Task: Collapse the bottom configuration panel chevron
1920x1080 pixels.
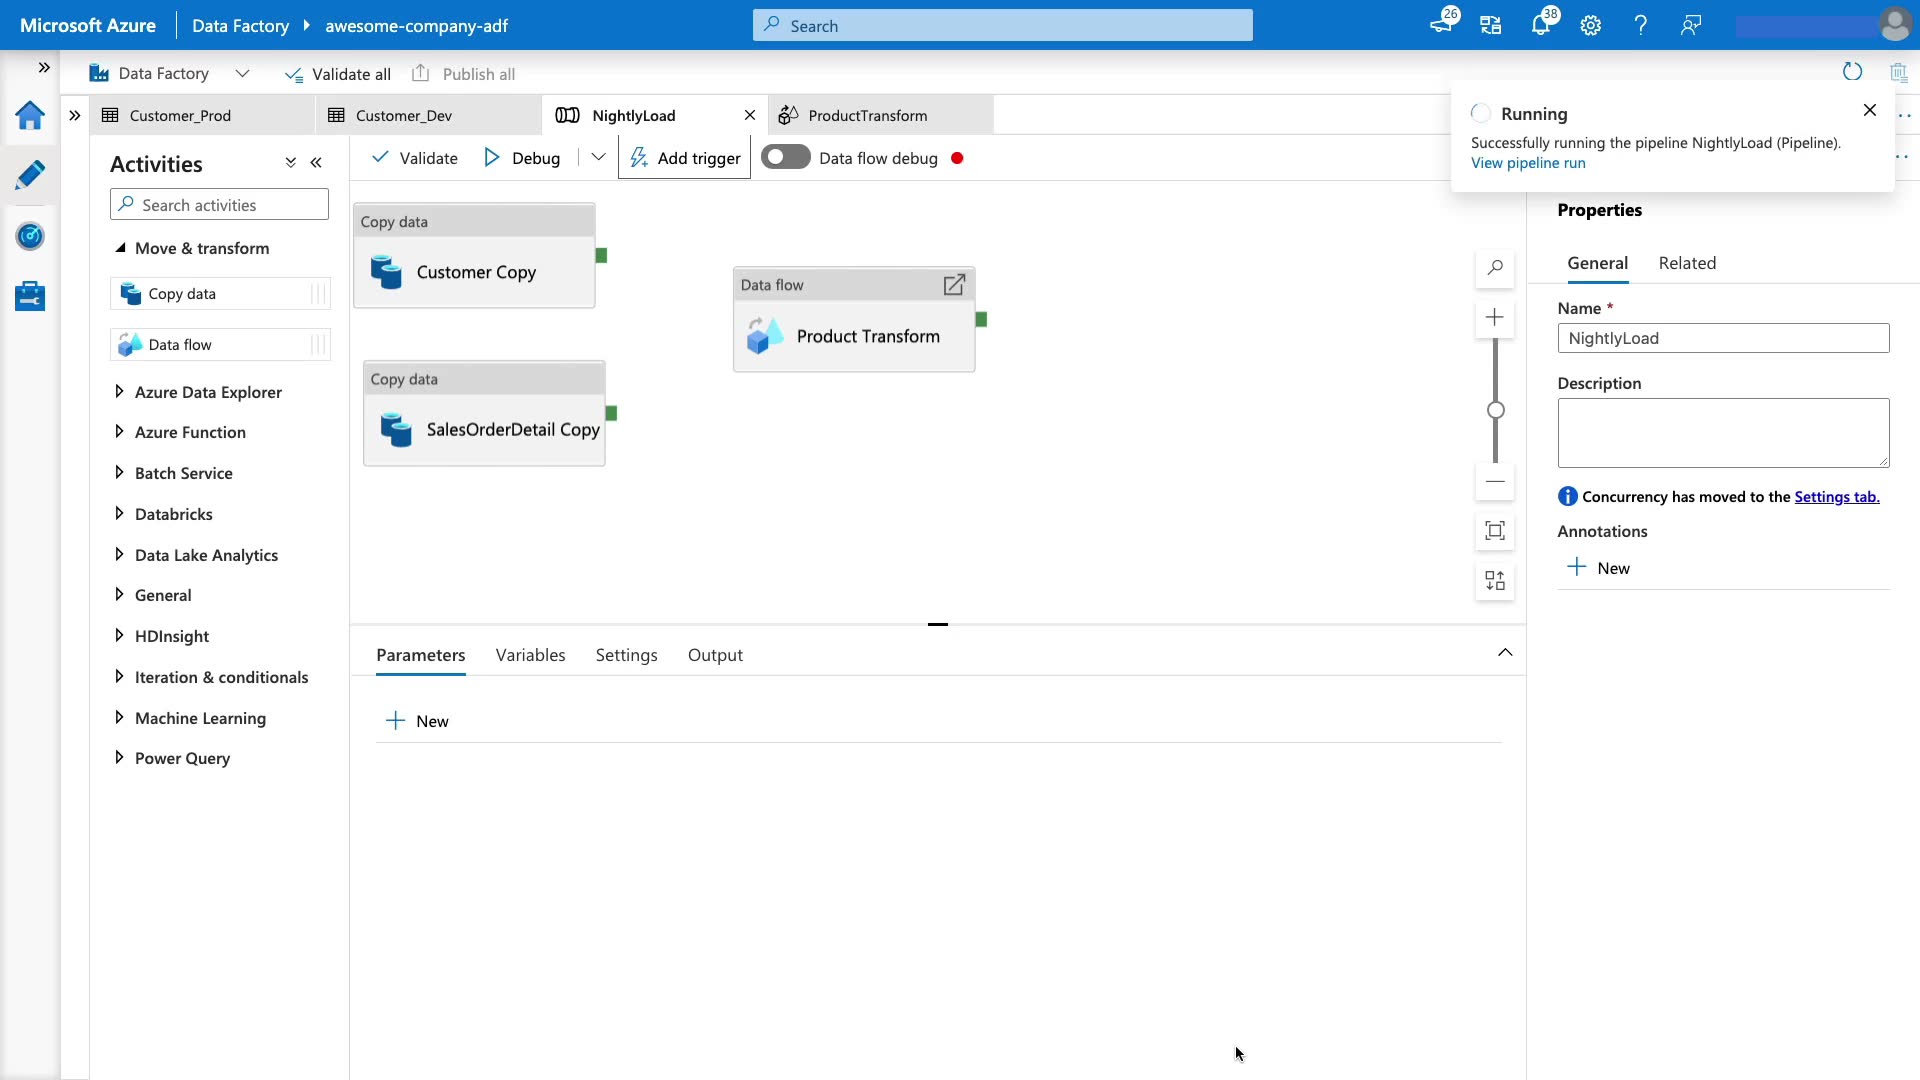Action: [1505, 653]
